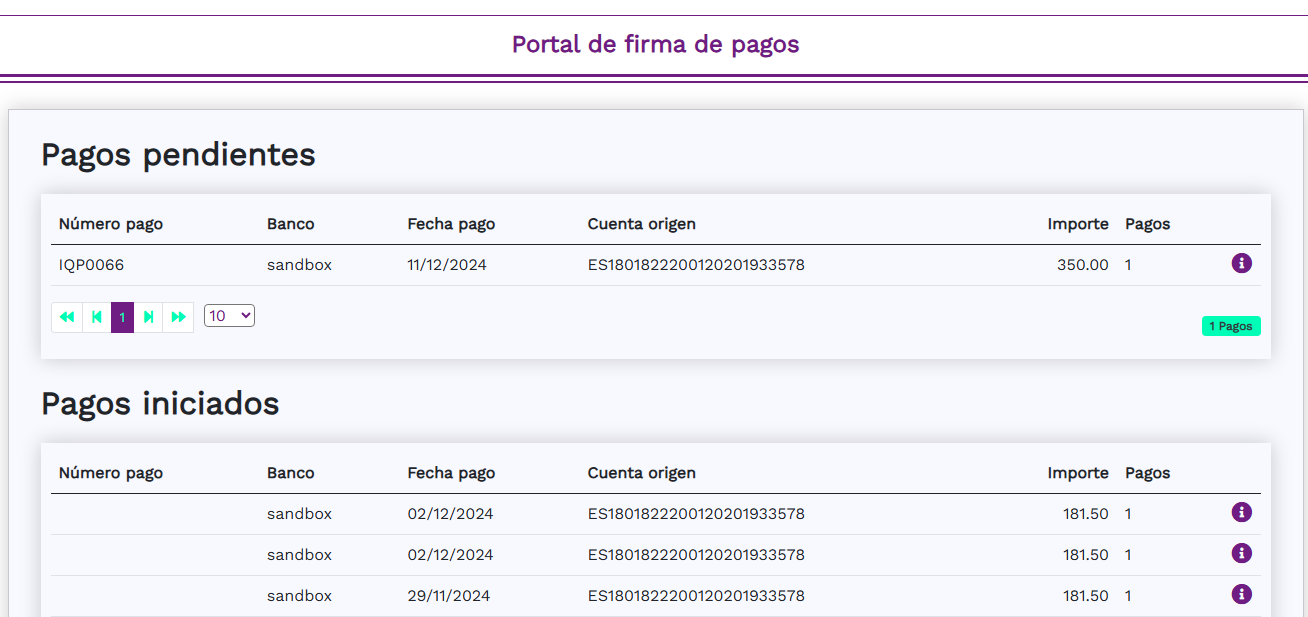Image resolution: width=1308 pixels, height=617 pixels.
Task: Select the 29/11/2024 date cell
Action: click(448, 596)
